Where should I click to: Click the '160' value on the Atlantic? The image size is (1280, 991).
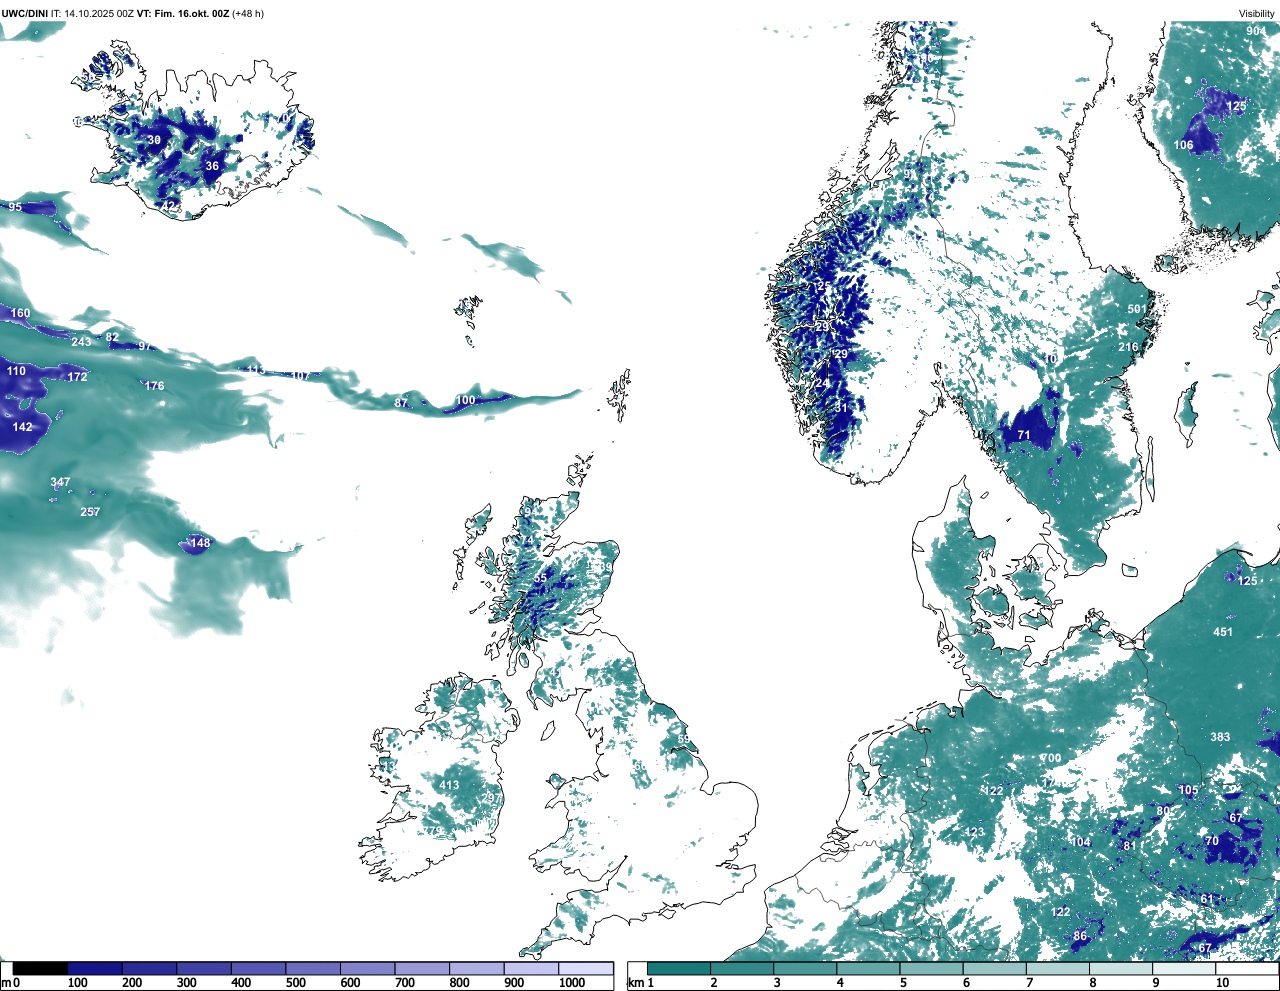20,313
